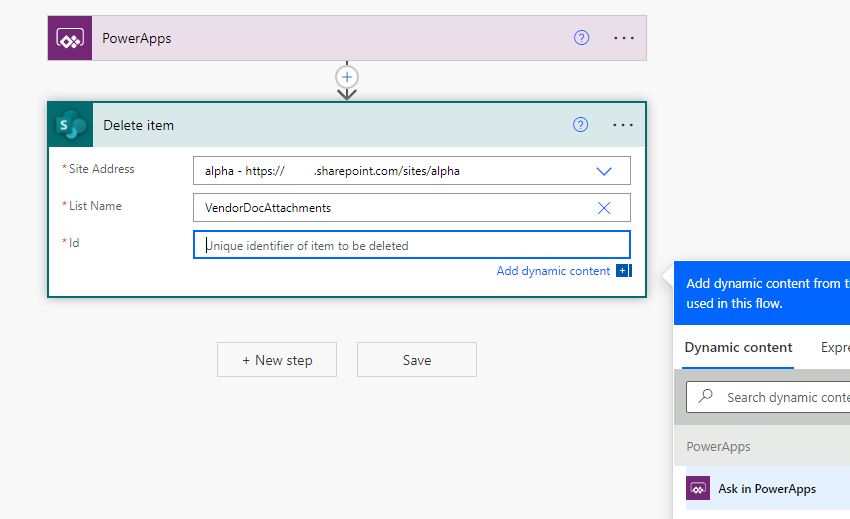Click the Delete item action title
The width and height of the screenshot is (850, 519).
click(x=139, y=125)
